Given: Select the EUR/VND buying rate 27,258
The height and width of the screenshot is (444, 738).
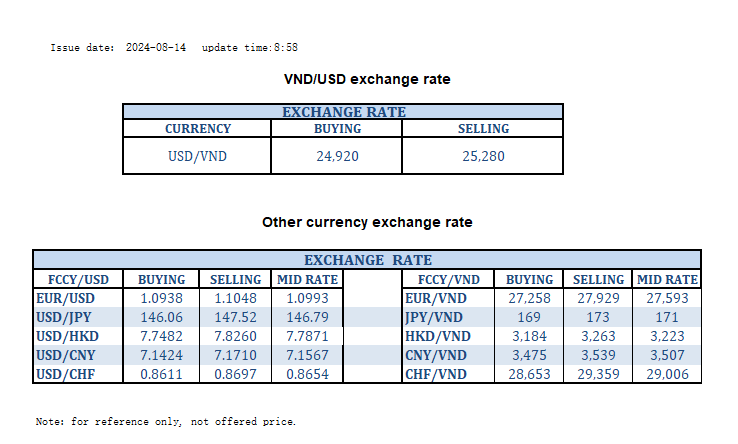Looking at the screenshot, I should (x=529, y=298).
